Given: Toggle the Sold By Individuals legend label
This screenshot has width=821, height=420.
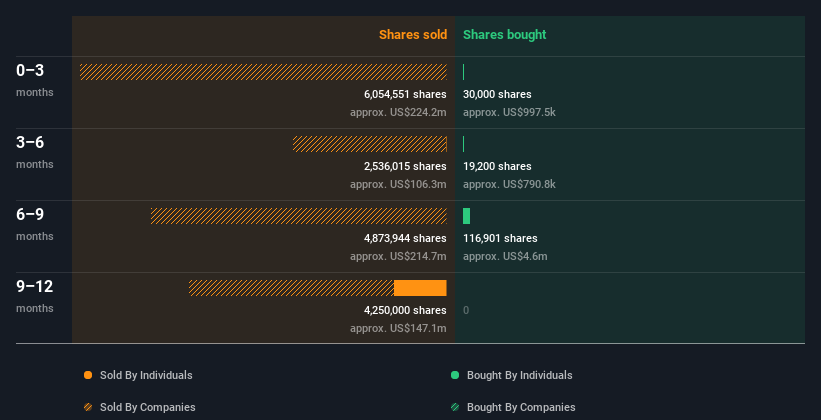Looking at the screenshot, I should [146, 375].
